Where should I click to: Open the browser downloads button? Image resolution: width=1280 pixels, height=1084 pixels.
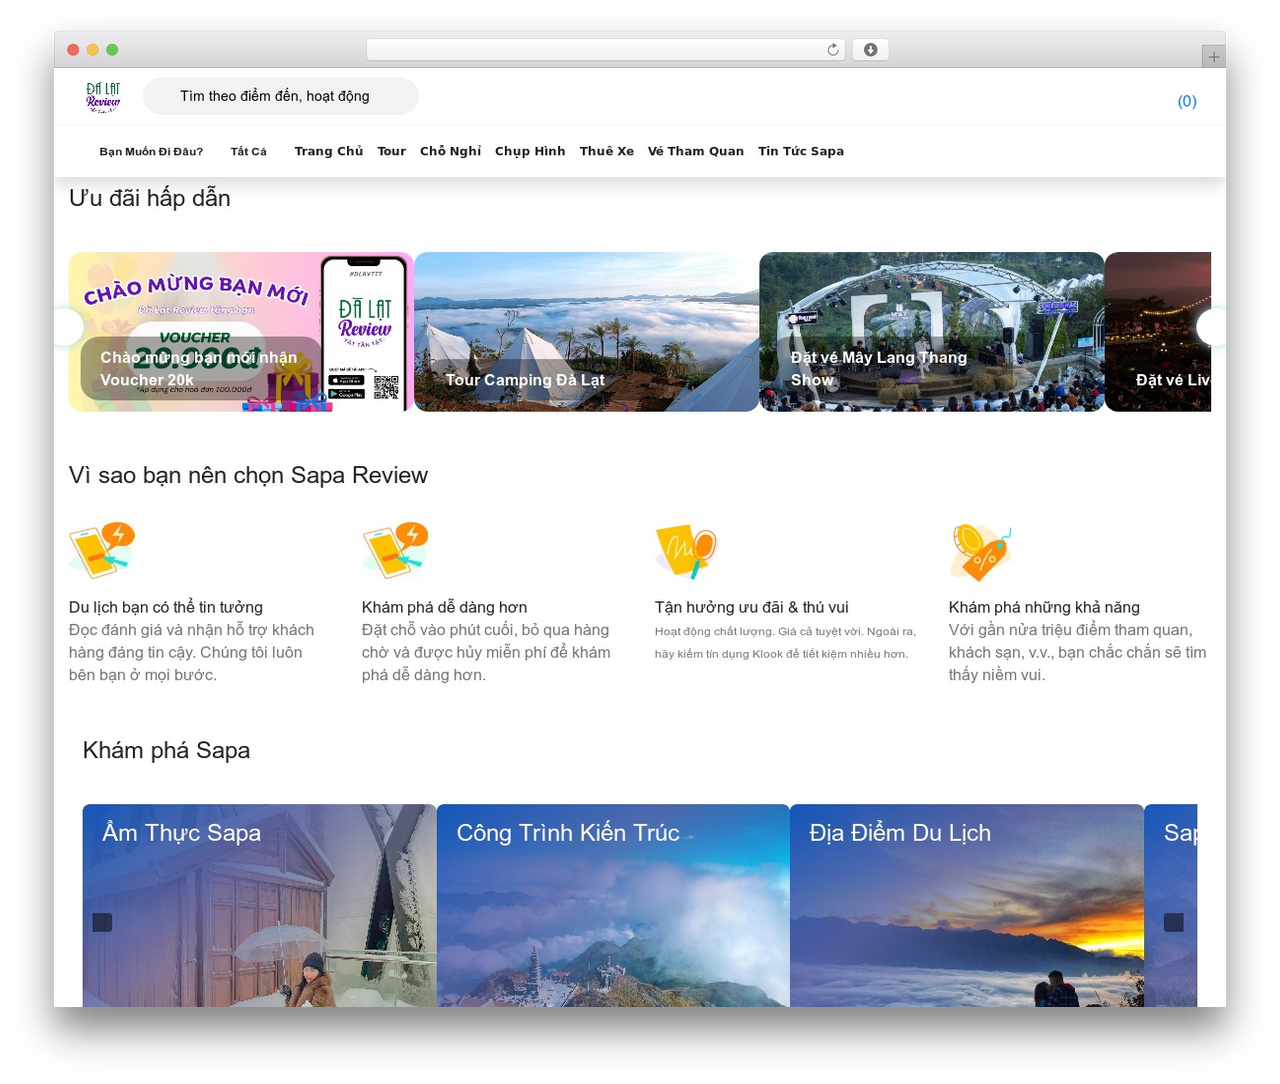tap(871, 50)
